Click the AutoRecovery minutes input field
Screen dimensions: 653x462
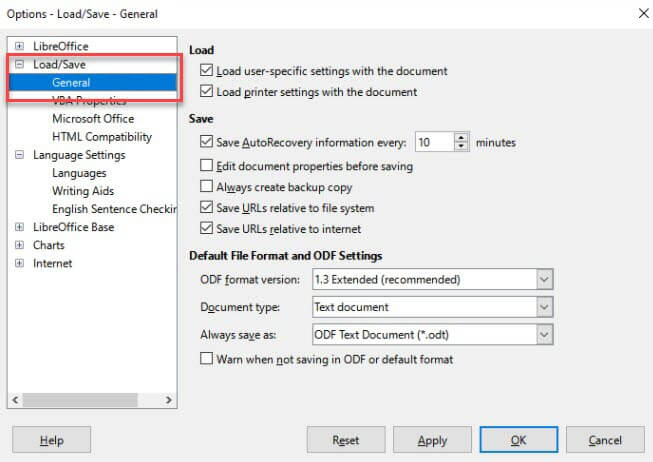pos(434,142)
